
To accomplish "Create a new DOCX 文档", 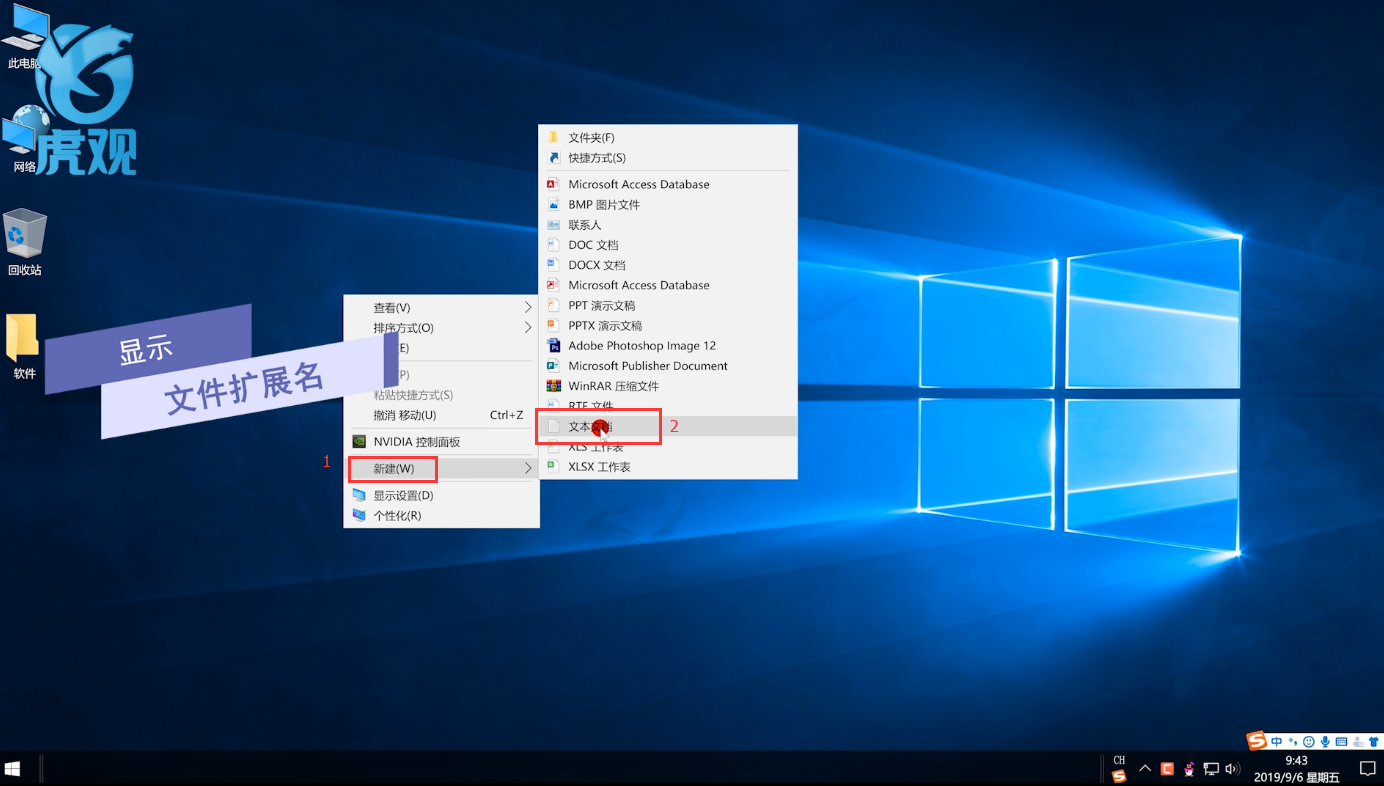I will pyautogui.click(x=667, y=265).
